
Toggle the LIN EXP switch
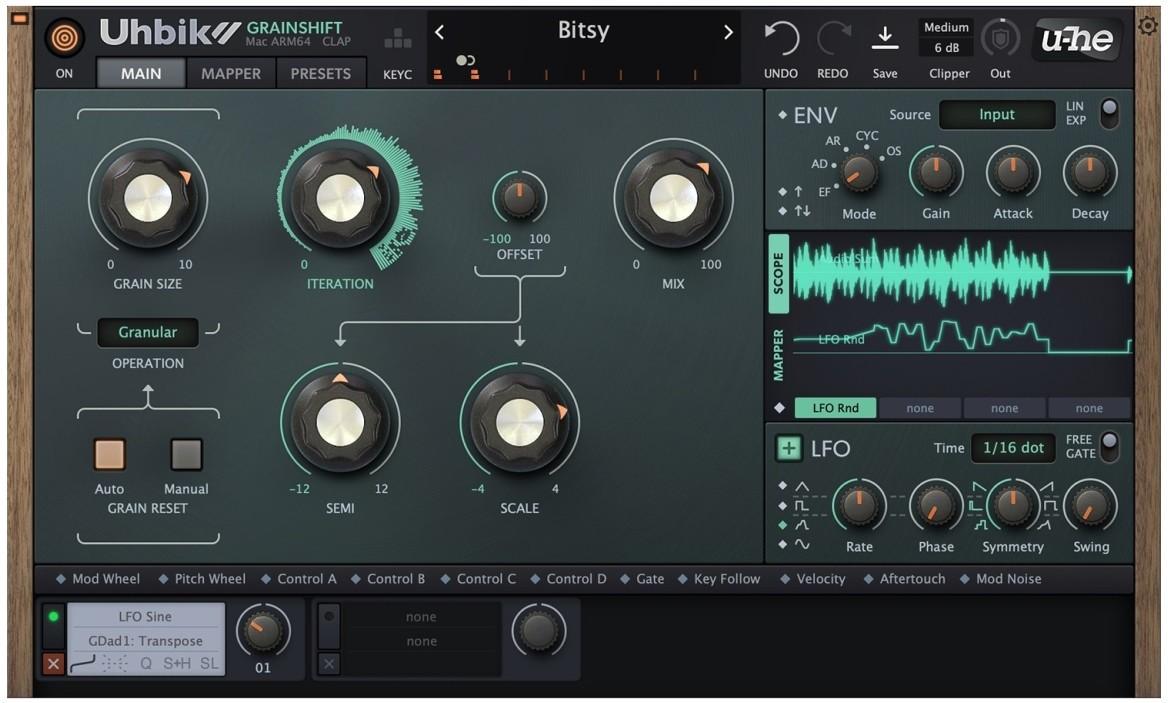(x=1109, y=113)
